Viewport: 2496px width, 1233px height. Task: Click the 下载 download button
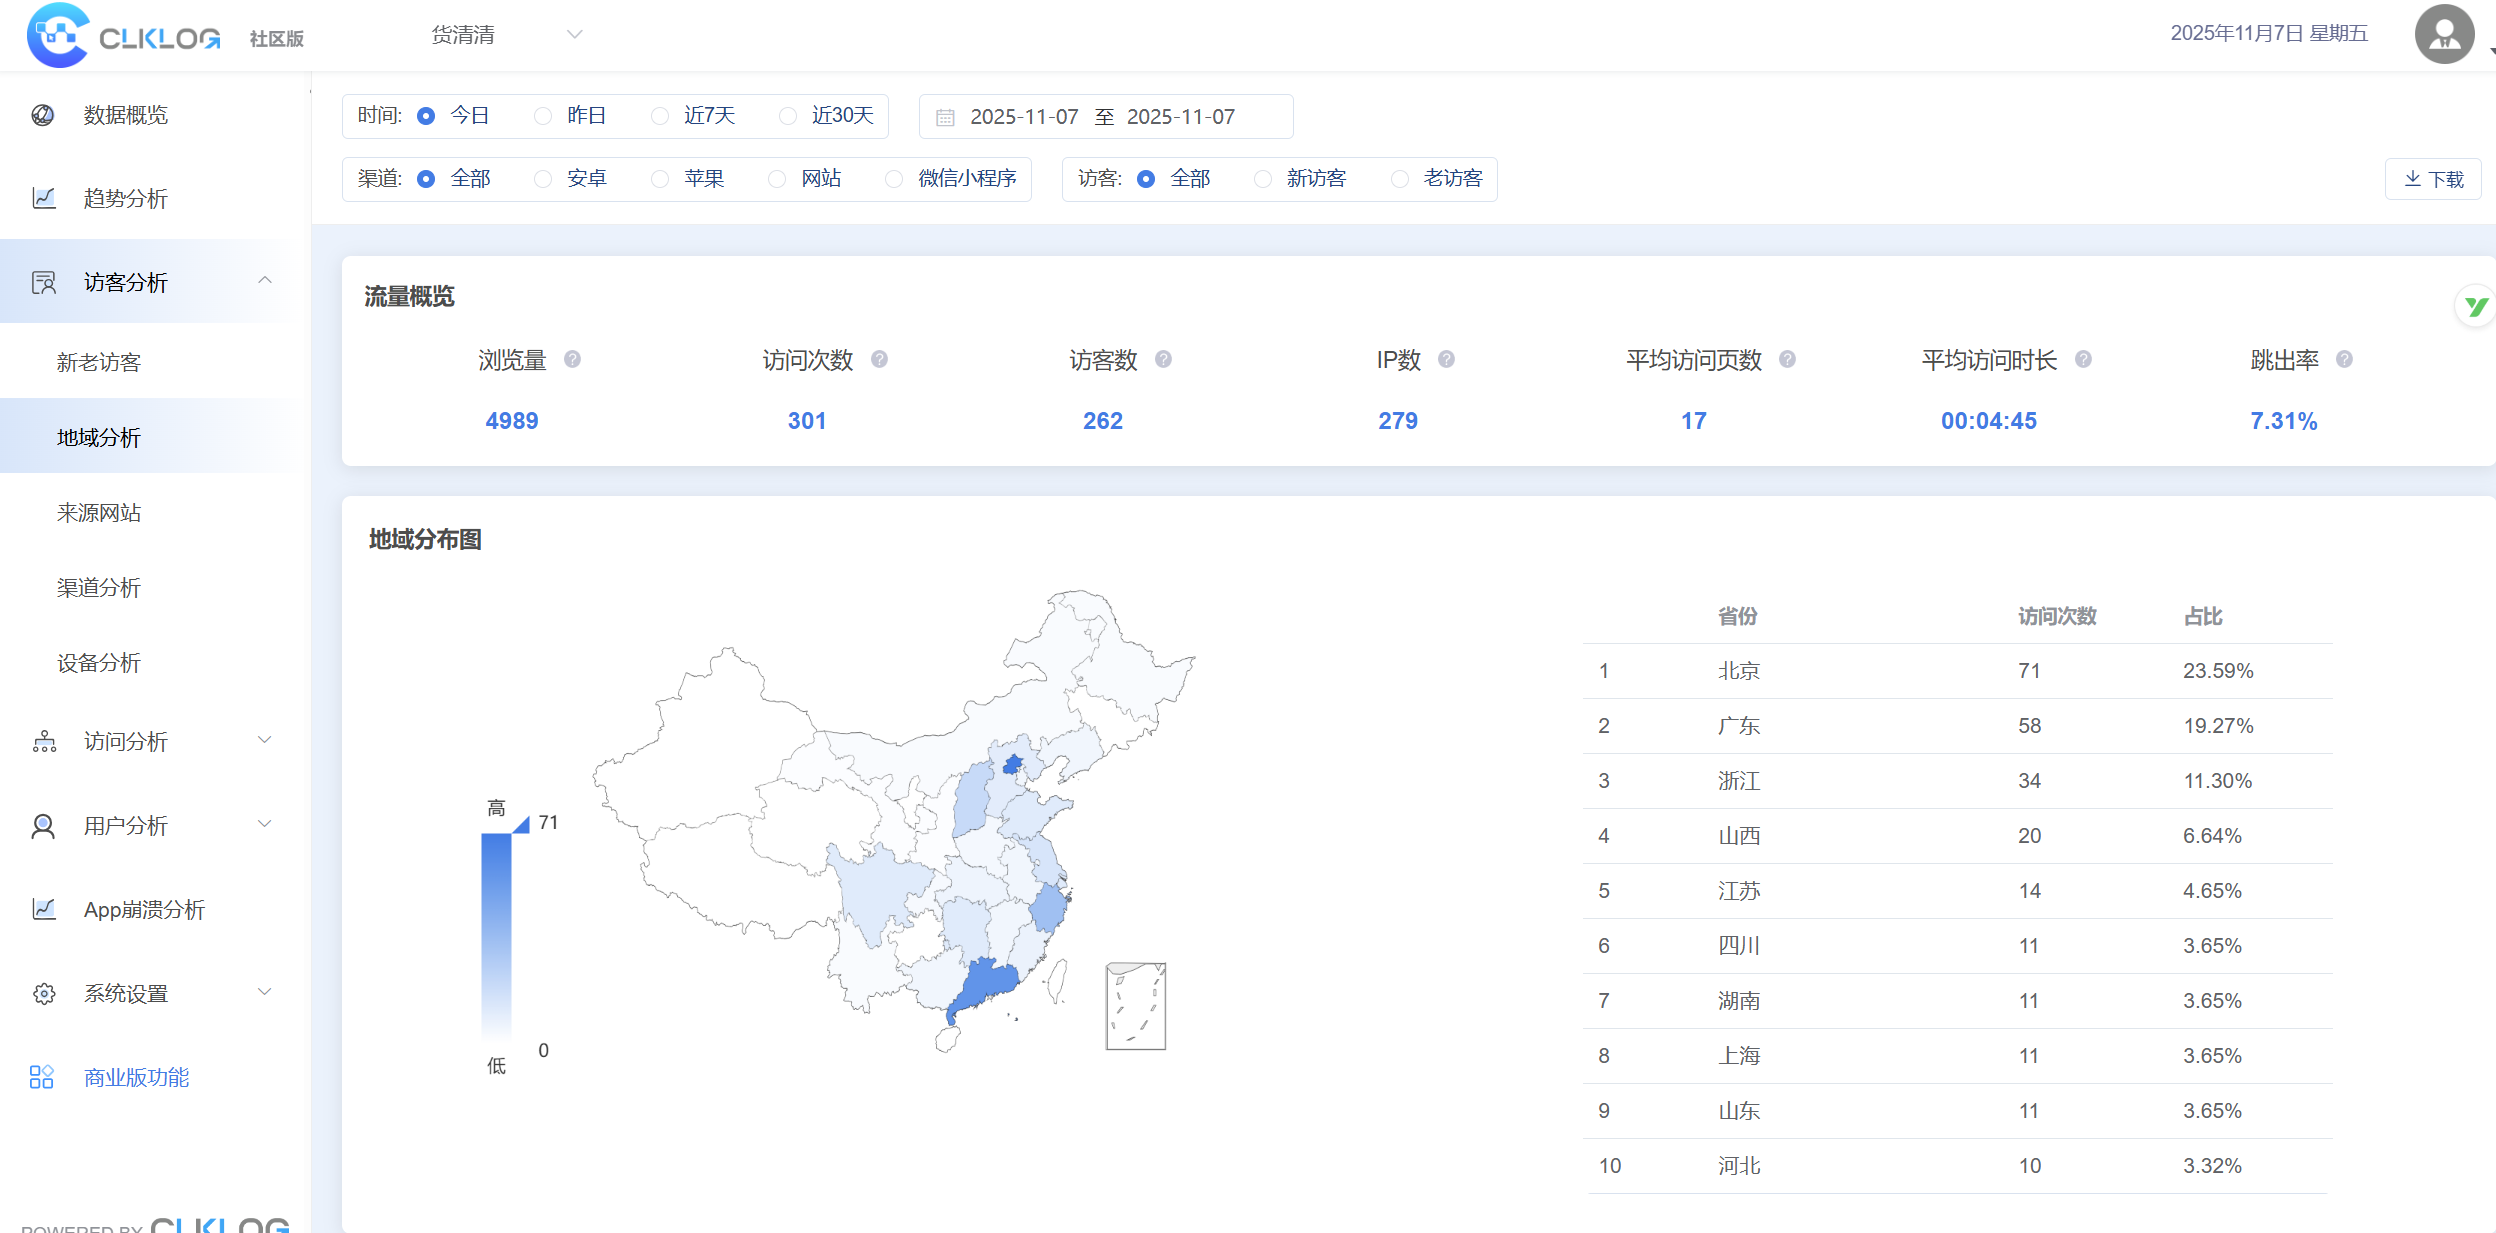(2432, 179)
